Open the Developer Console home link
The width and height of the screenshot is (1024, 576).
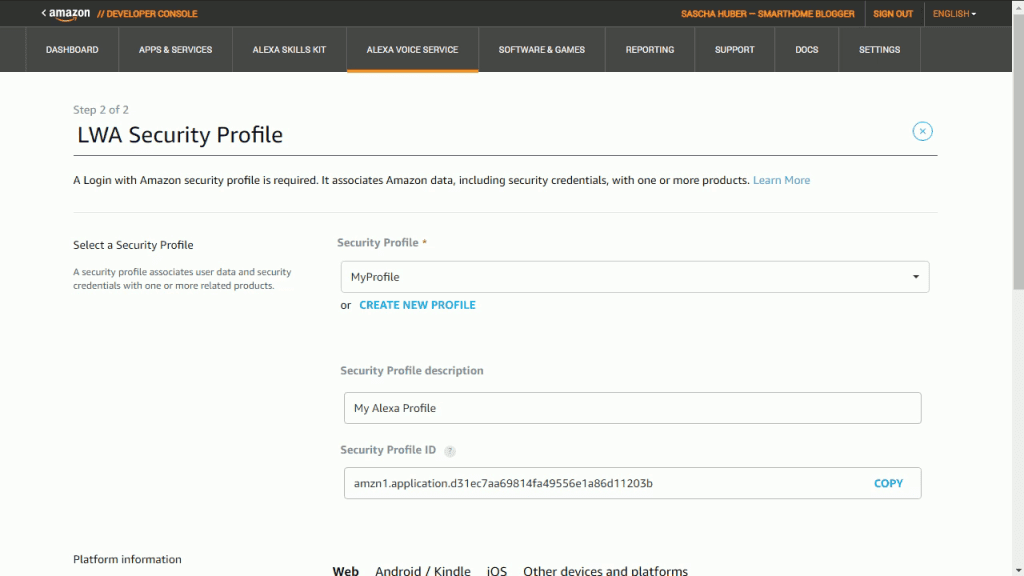tap(147, 14)
